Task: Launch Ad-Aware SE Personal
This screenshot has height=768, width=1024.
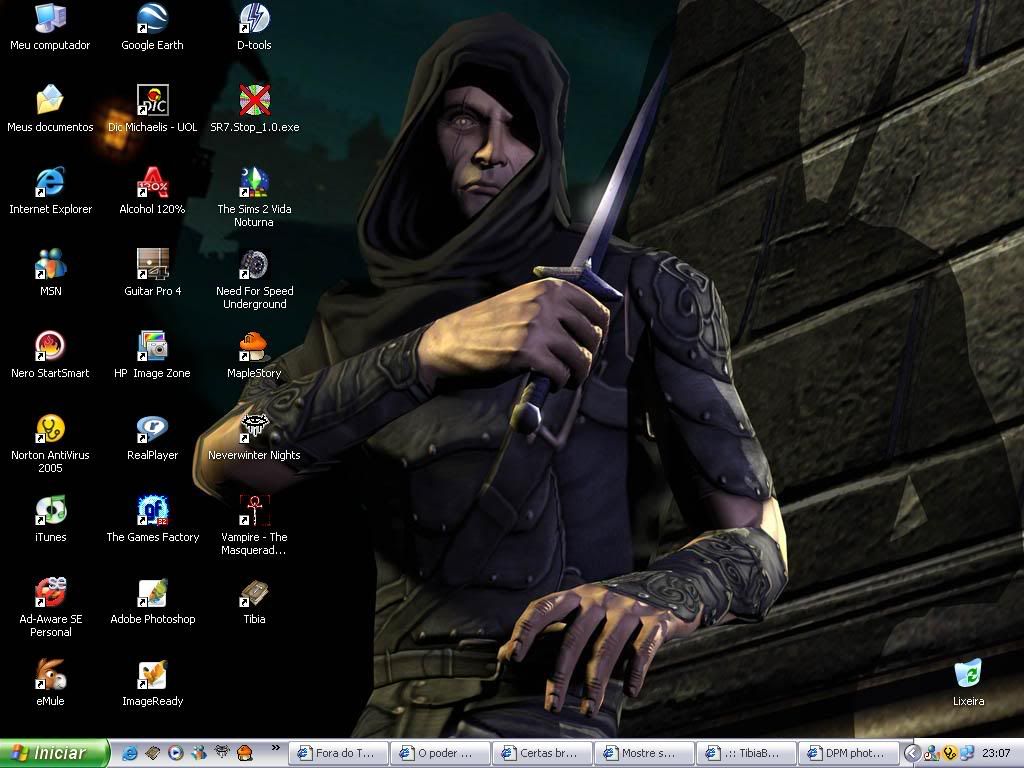Action: click(50, 607)
